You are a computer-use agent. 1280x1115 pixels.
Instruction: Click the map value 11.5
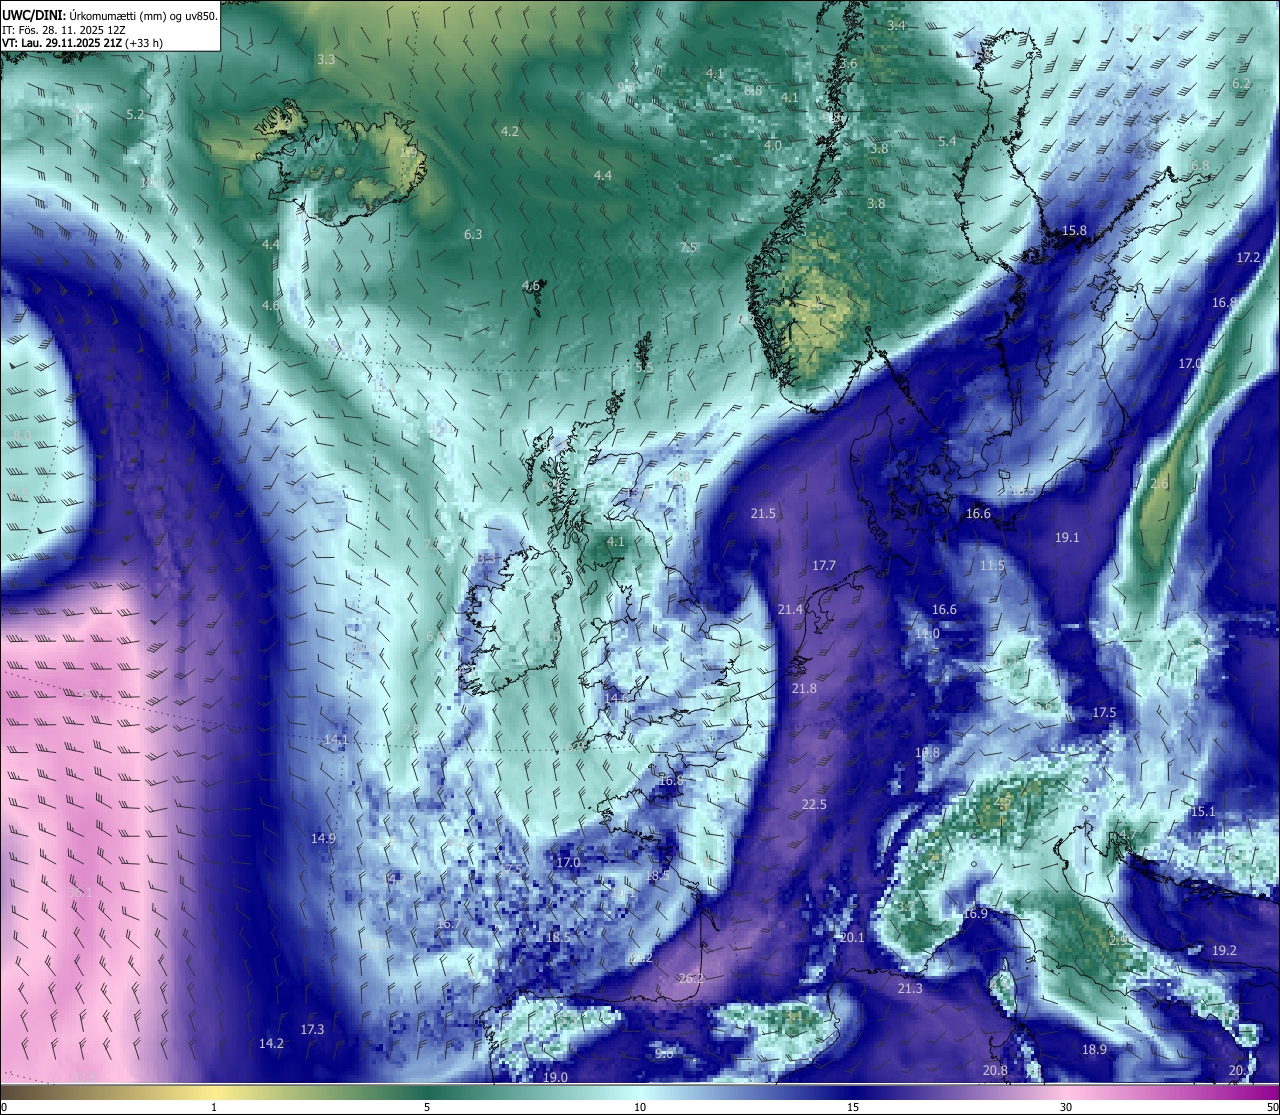pyautogui.click(x=992, y=566)
